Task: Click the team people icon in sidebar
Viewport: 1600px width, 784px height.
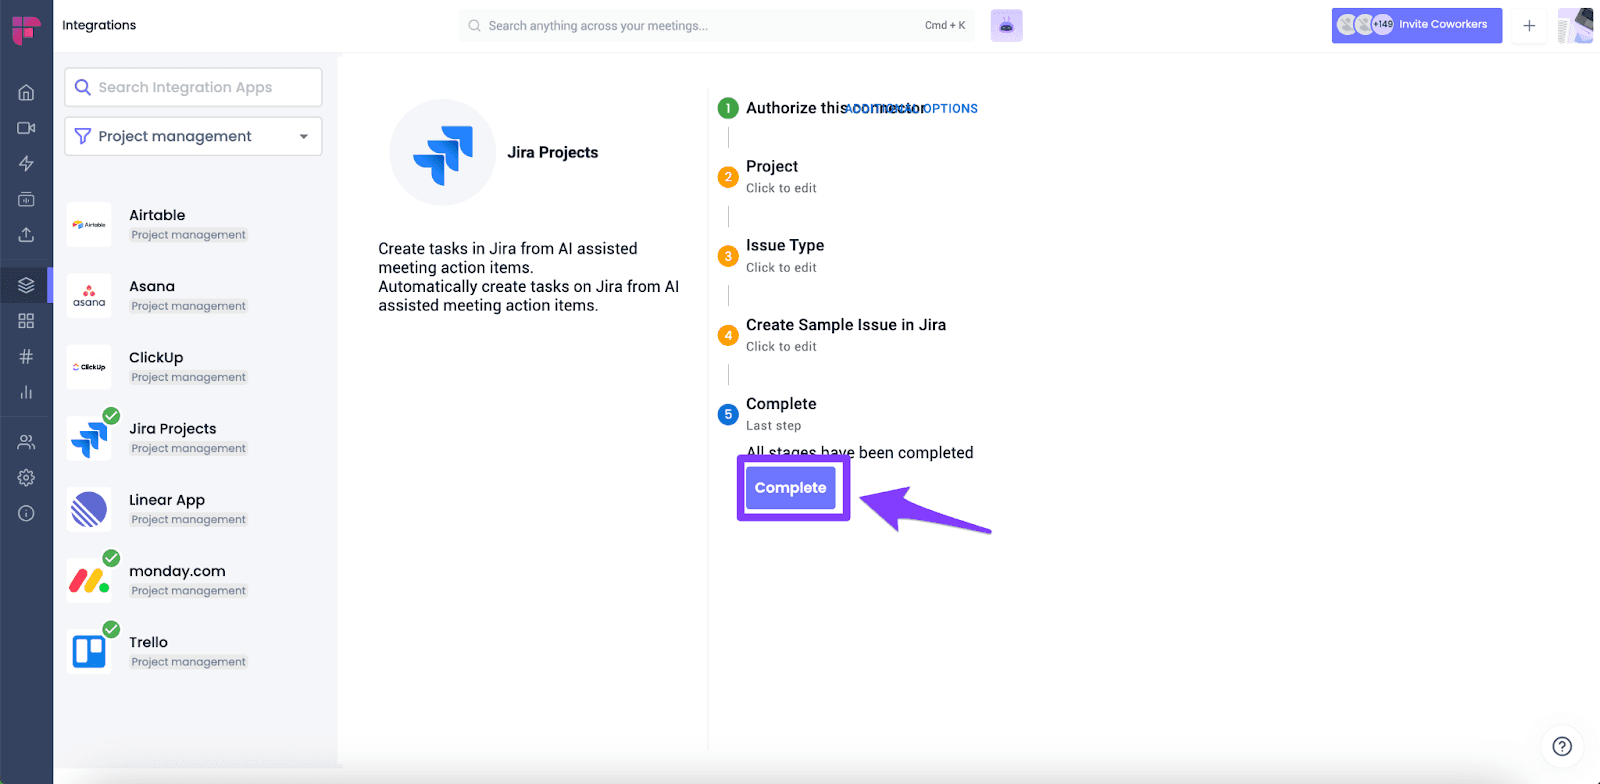Action: [26, 442]
